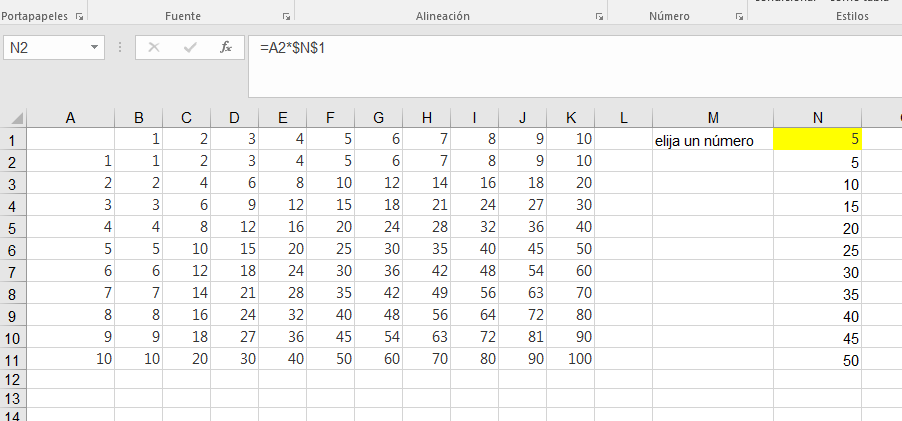Screen dimensions: 902x421
Task: Open the Fuente group dialog launcher
Action: click(x=286, y=17)
